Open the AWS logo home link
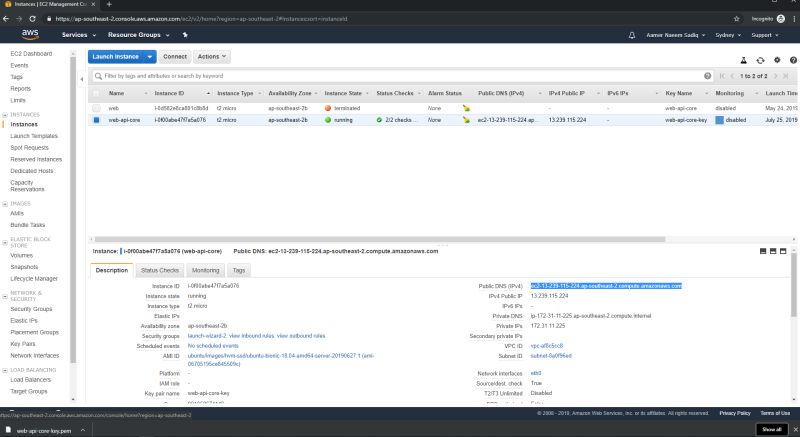 click(x=30, y=34)
